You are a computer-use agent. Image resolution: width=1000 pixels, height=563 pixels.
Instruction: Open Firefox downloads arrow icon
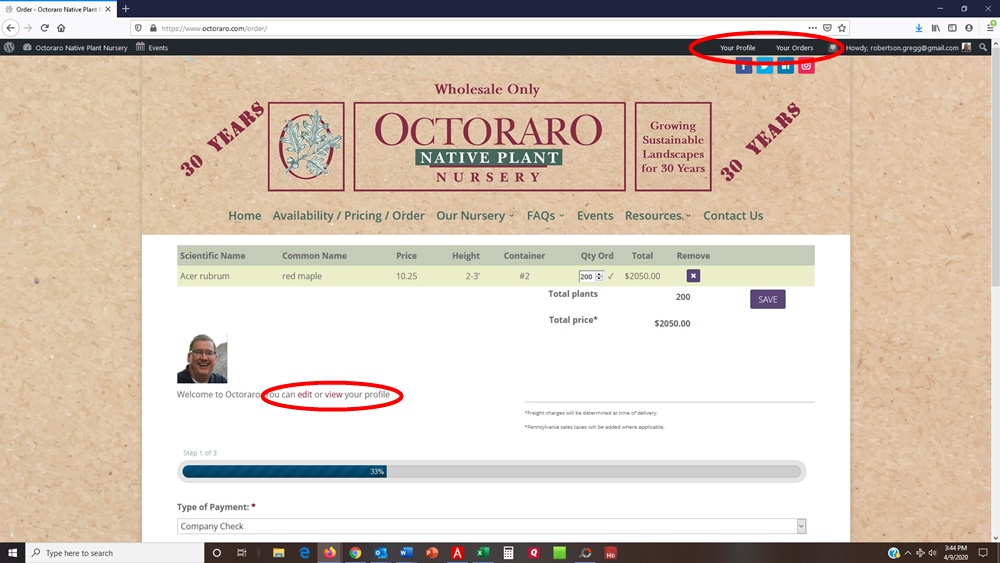click(918, 28)
